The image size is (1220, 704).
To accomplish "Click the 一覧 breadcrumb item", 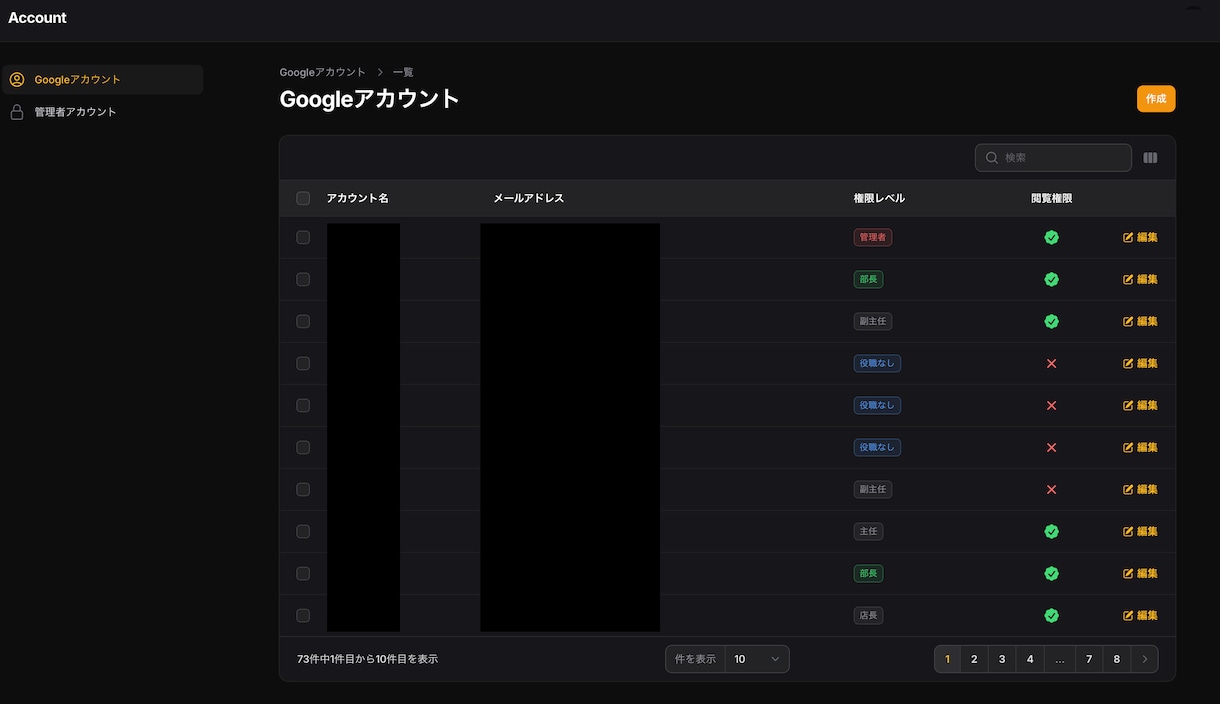I will pos(403,72).
